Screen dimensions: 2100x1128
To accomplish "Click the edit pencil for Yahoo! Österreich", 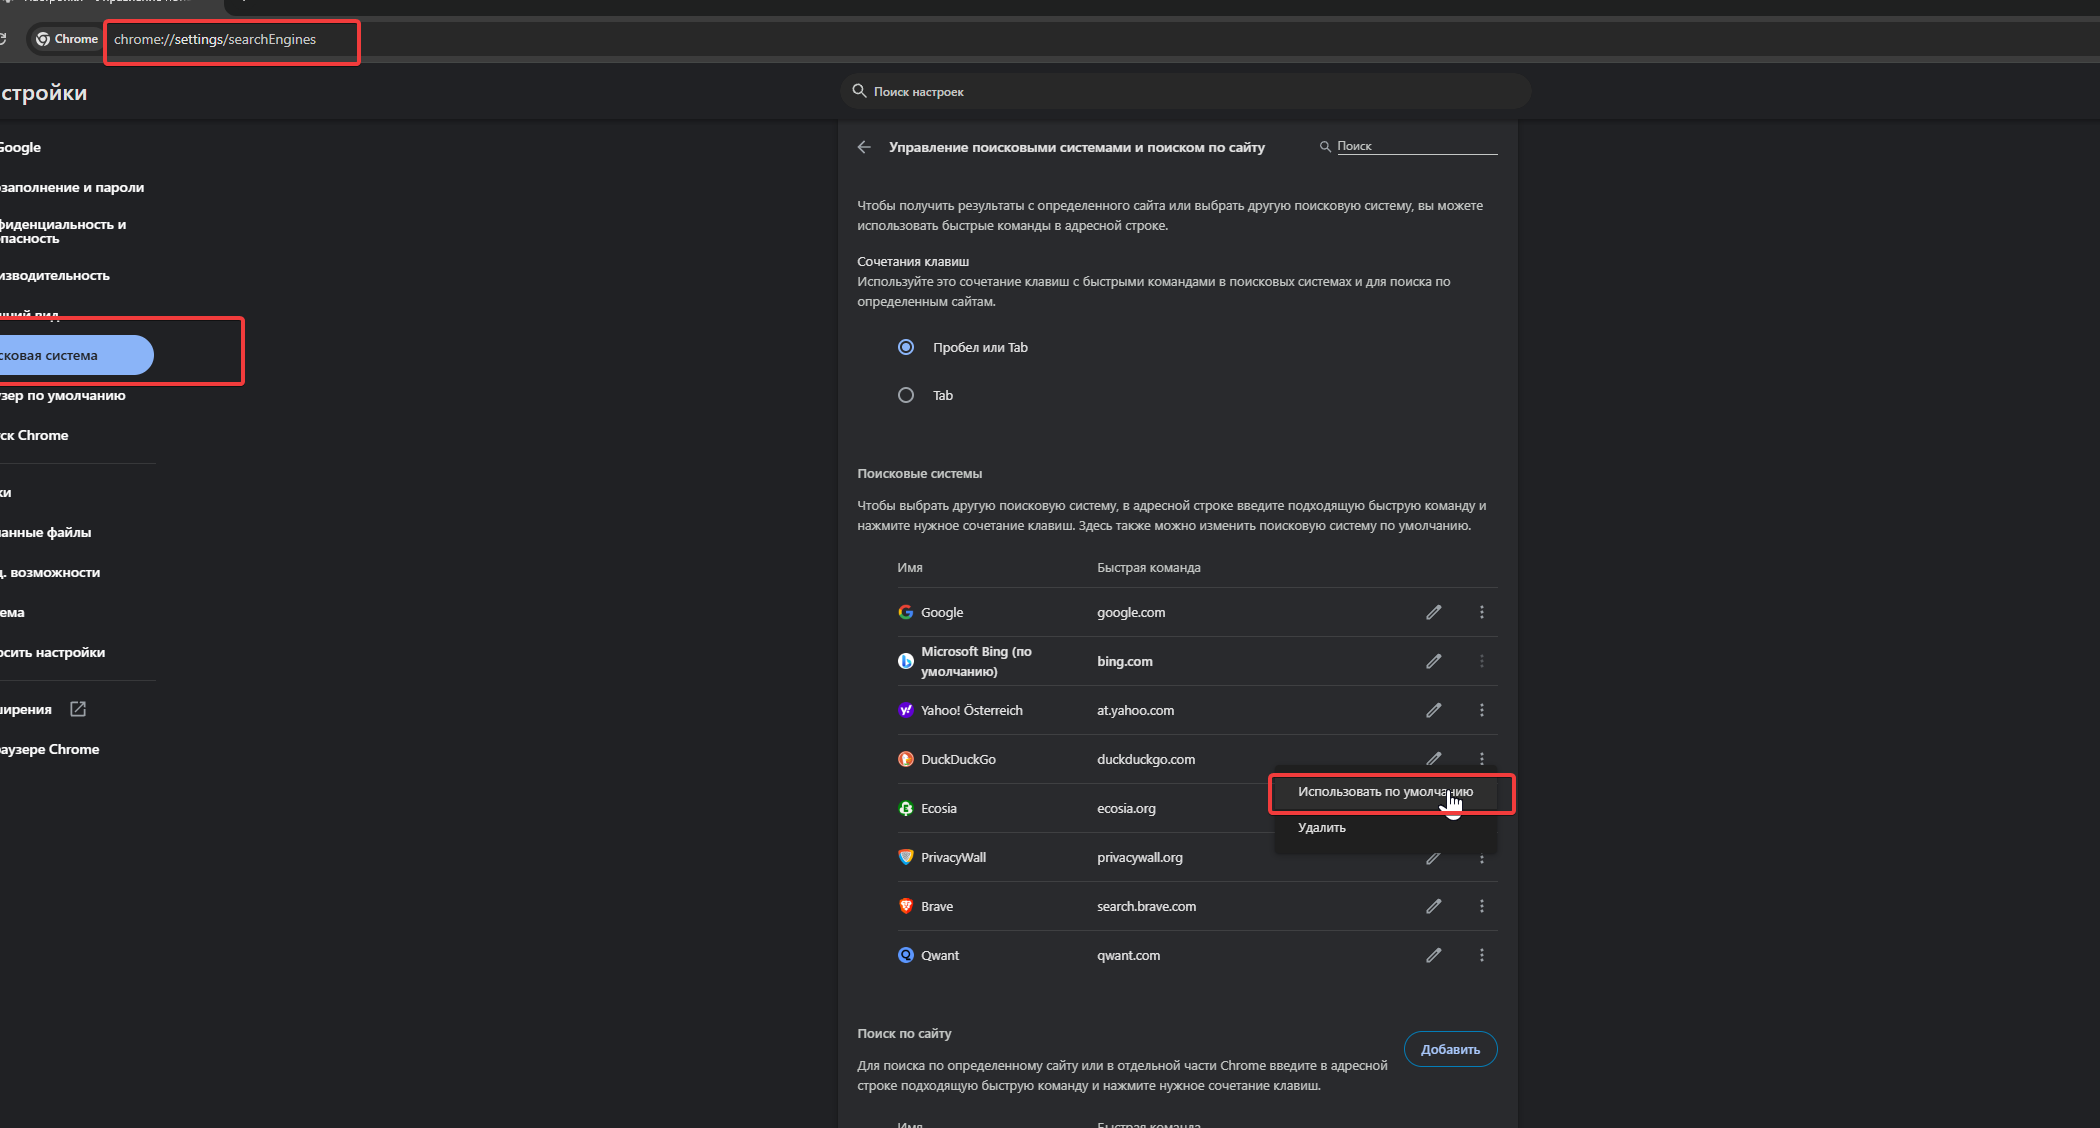I will tap(1433, 710).
